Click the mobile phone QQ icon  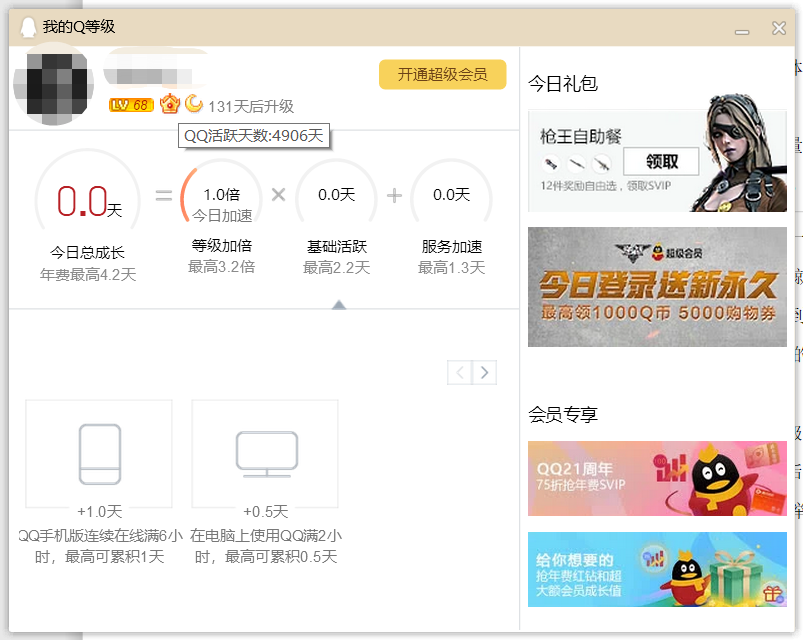tap(99, 454)
